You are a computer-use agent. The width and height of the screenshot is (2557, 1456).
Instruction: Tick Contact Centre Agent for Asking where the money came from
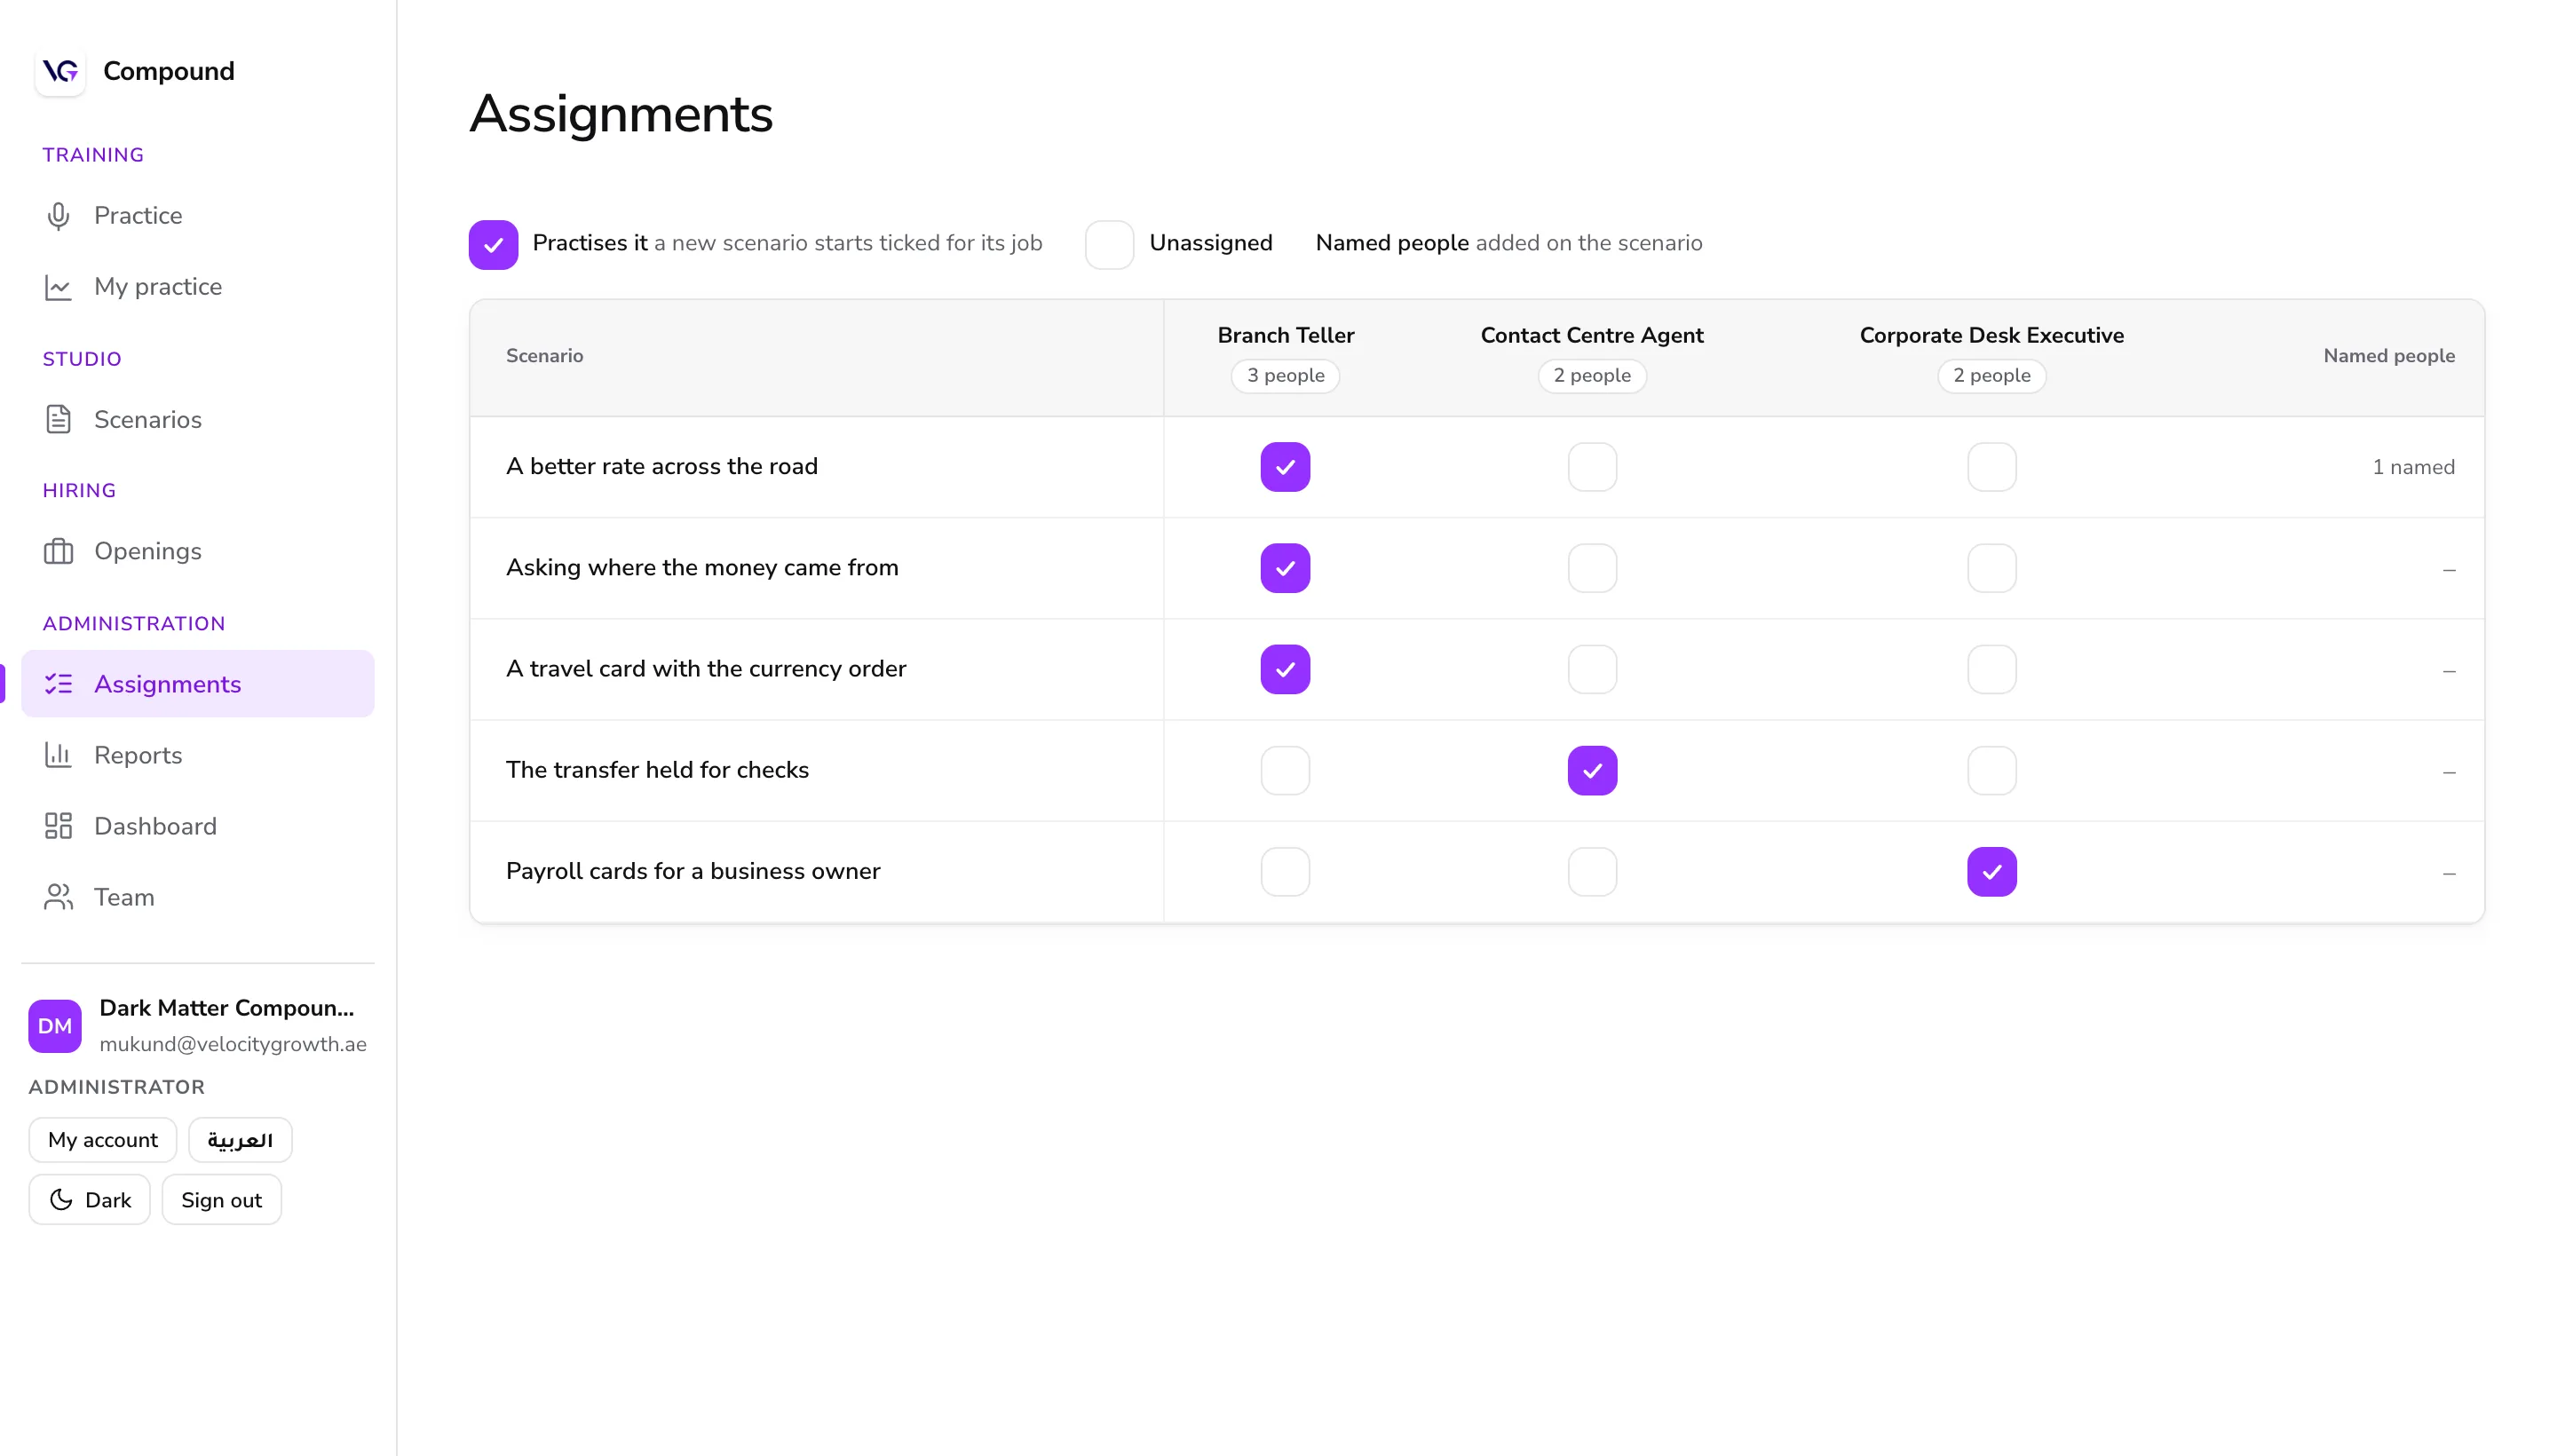(1592, 568)
